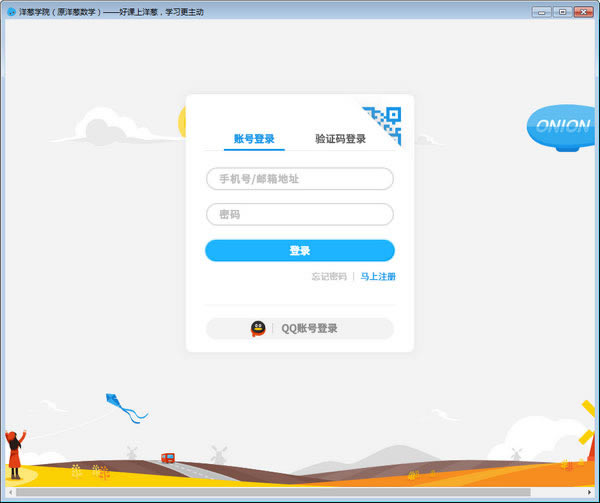Image resolution: width=600 pixels, height=503 pixels.
Task: Switch to the 账号登录 tab
Action: 254,139
